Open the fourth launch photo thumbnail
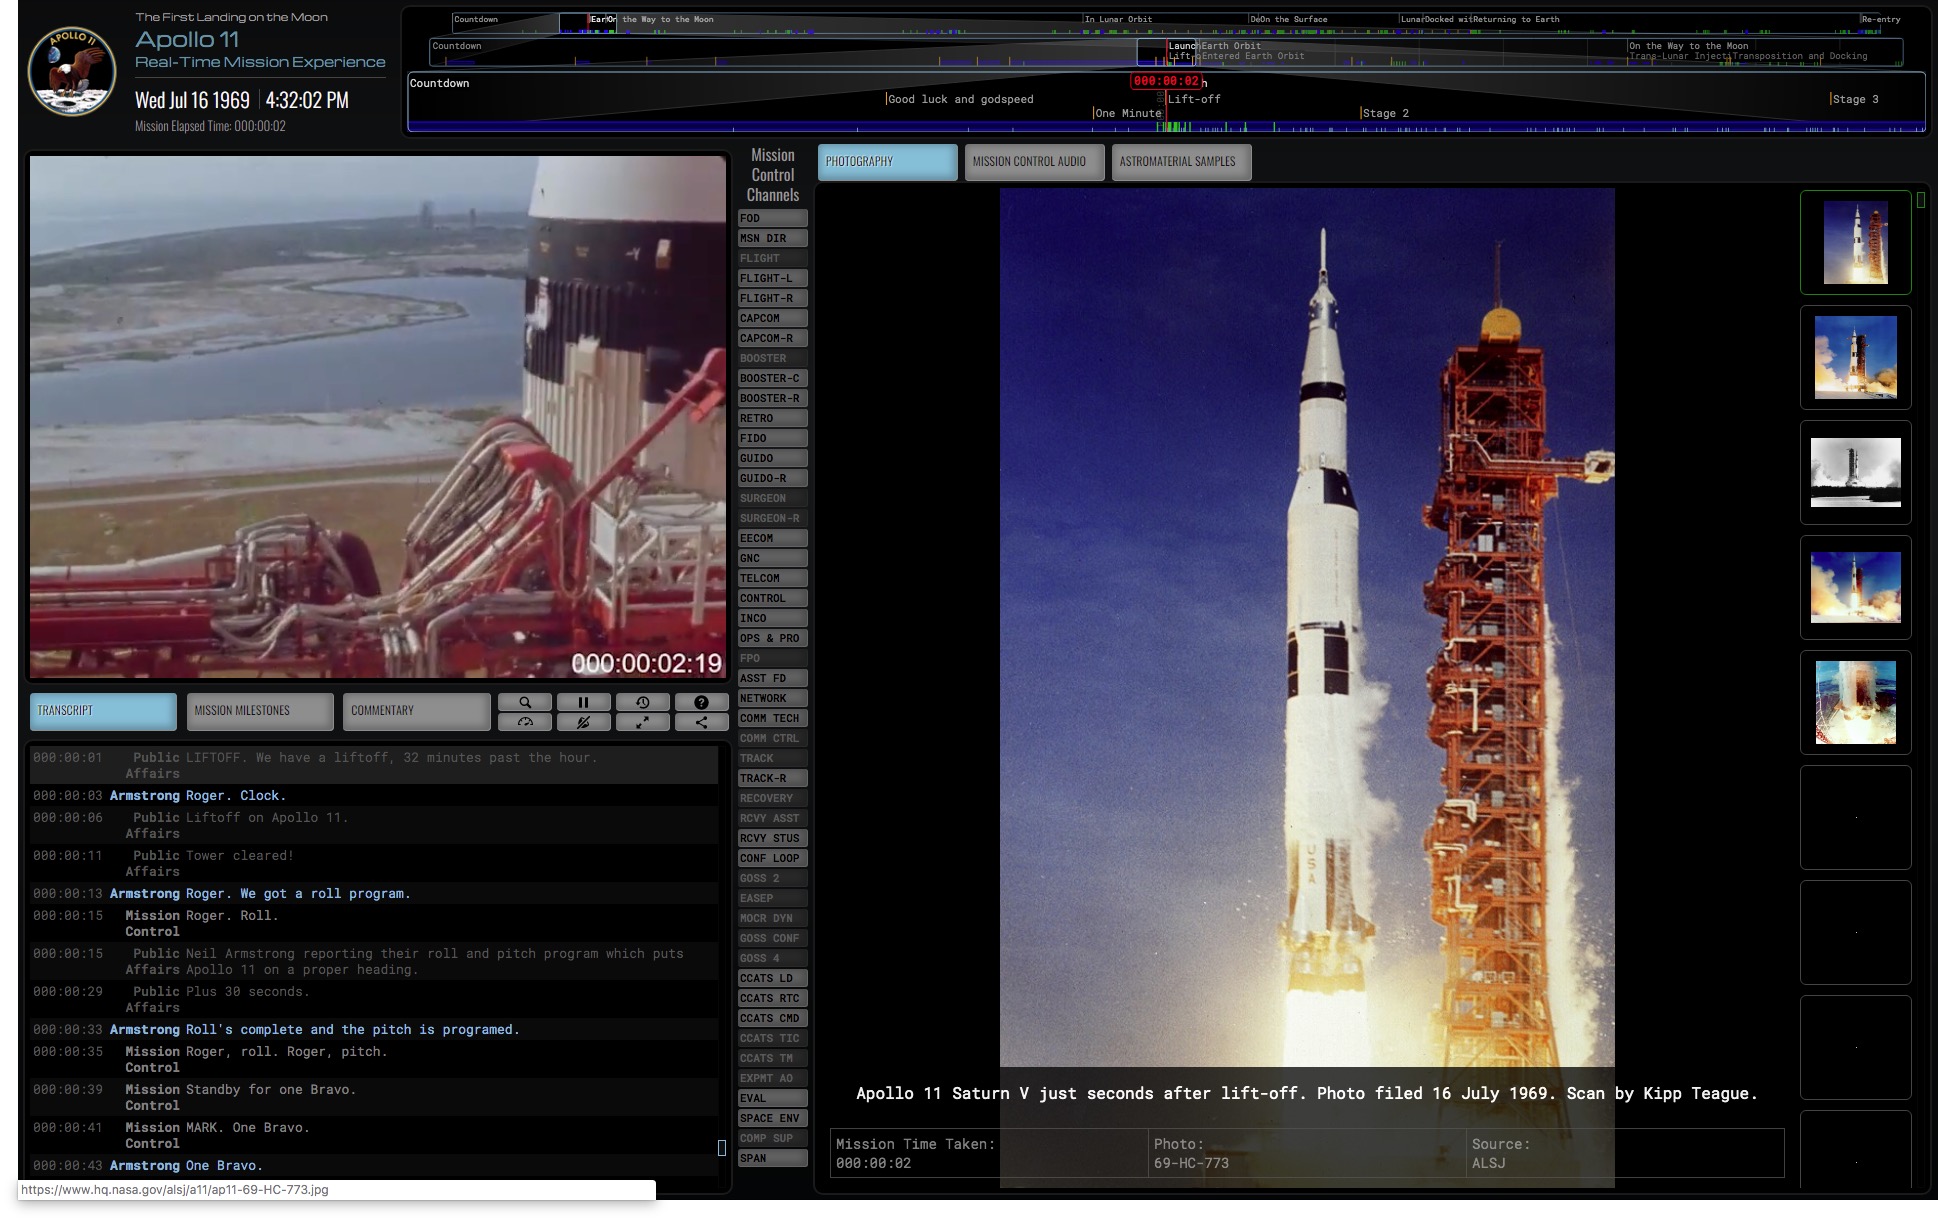The image size is (1938, 1222). 1855,587
